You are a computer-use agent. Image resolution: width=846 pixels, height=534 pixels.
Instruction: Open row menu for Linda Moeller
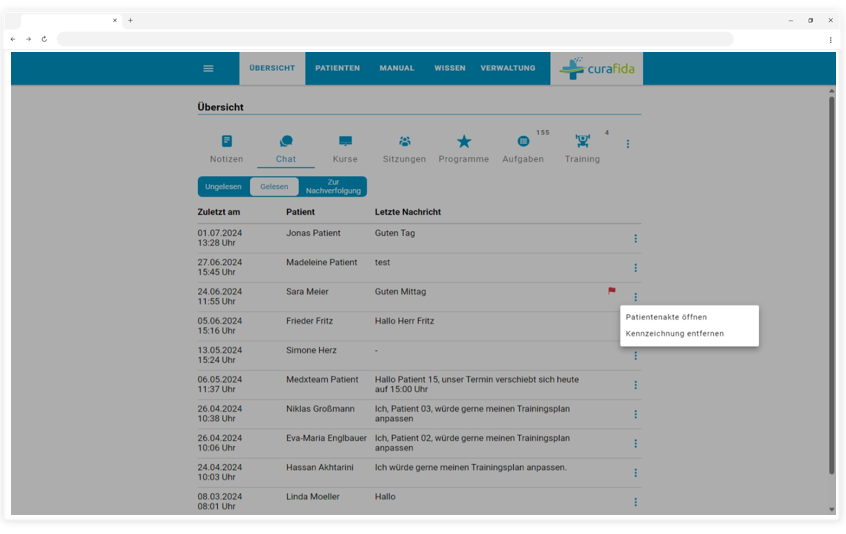tap(636, 502)
